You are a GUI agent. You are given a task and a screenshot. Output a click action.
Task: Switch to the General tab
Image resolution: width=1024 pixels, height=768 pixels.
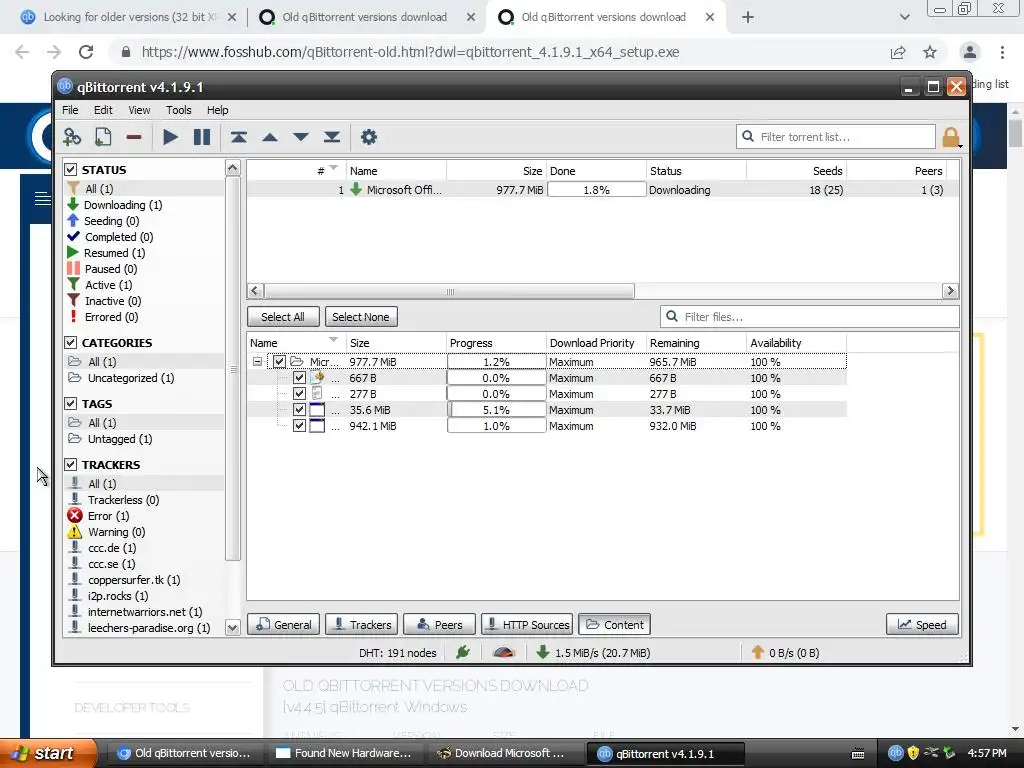(283, 625)
